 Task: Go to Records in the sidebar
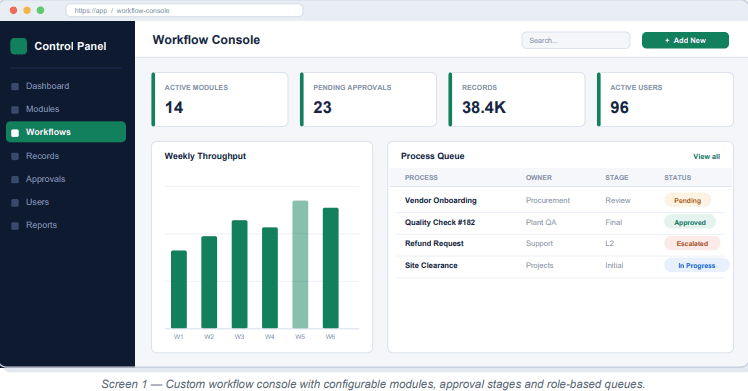point(66,156)
